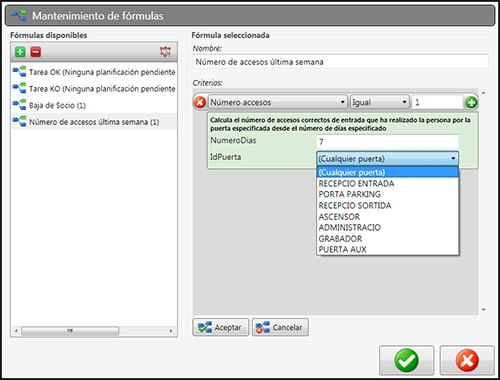Image resolution: width=500 pixels, height=380 pixels.
Task: Select Baja de Socio (1) formula
Action: click(x=94, y=105)
